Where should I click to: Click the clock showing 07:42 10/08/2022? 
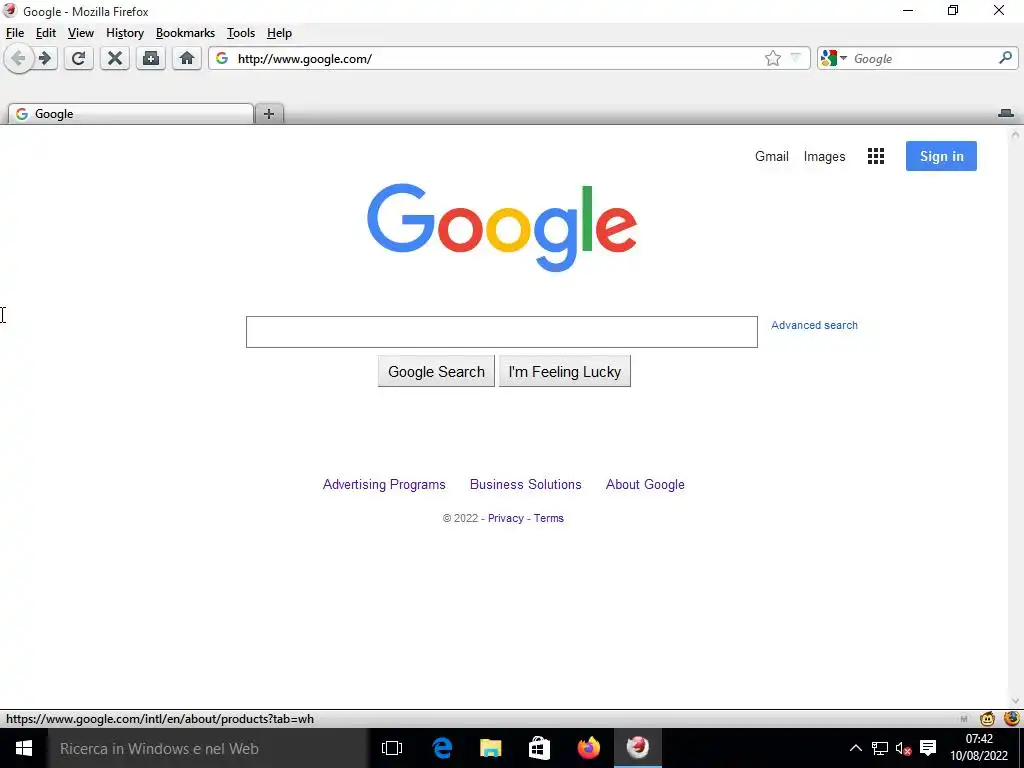[x=979, y=748]
